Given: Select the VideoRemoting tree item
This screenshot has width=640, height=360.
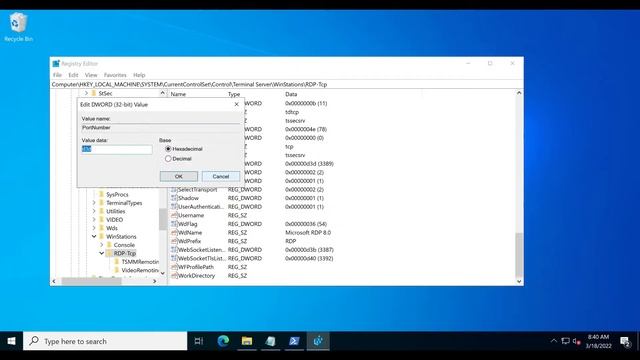Looking at the screenshot, I should tap(140, 270).
